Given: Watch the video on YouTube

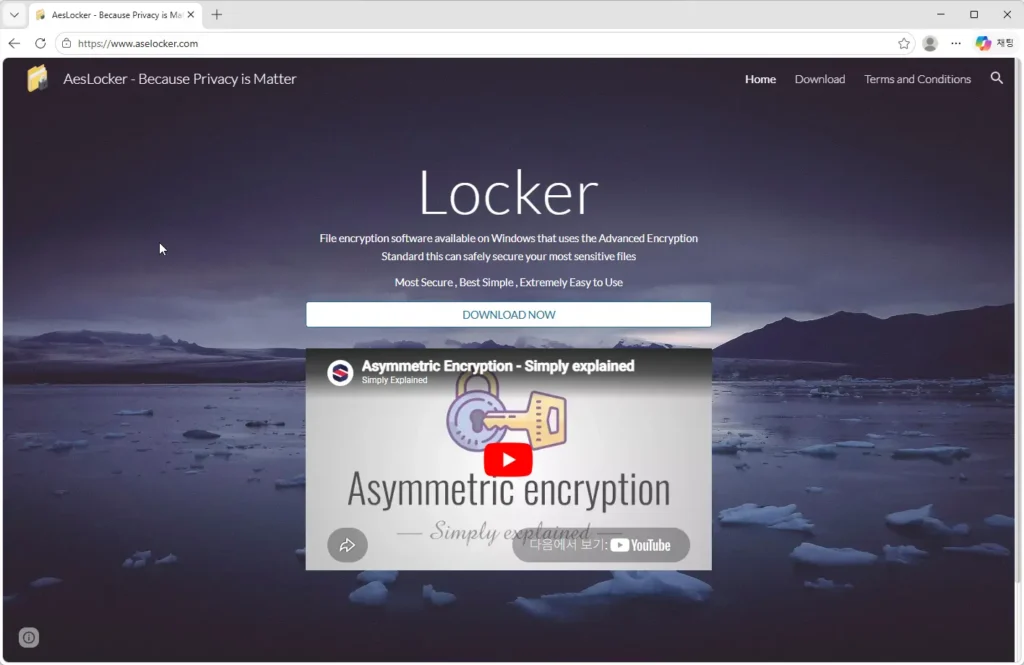Looking at the screenshot, I should 601,545.
